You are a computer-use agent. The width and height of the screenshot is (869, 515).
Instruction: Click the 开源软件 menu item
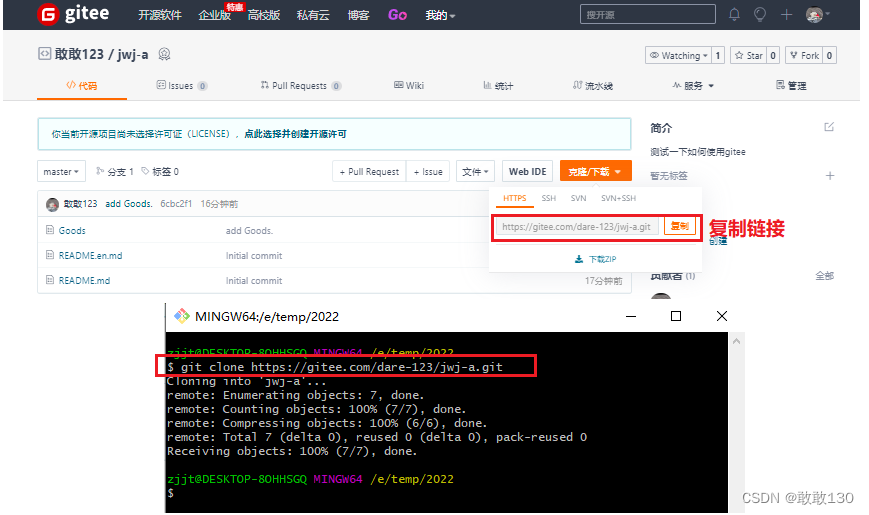click(160, 15)
